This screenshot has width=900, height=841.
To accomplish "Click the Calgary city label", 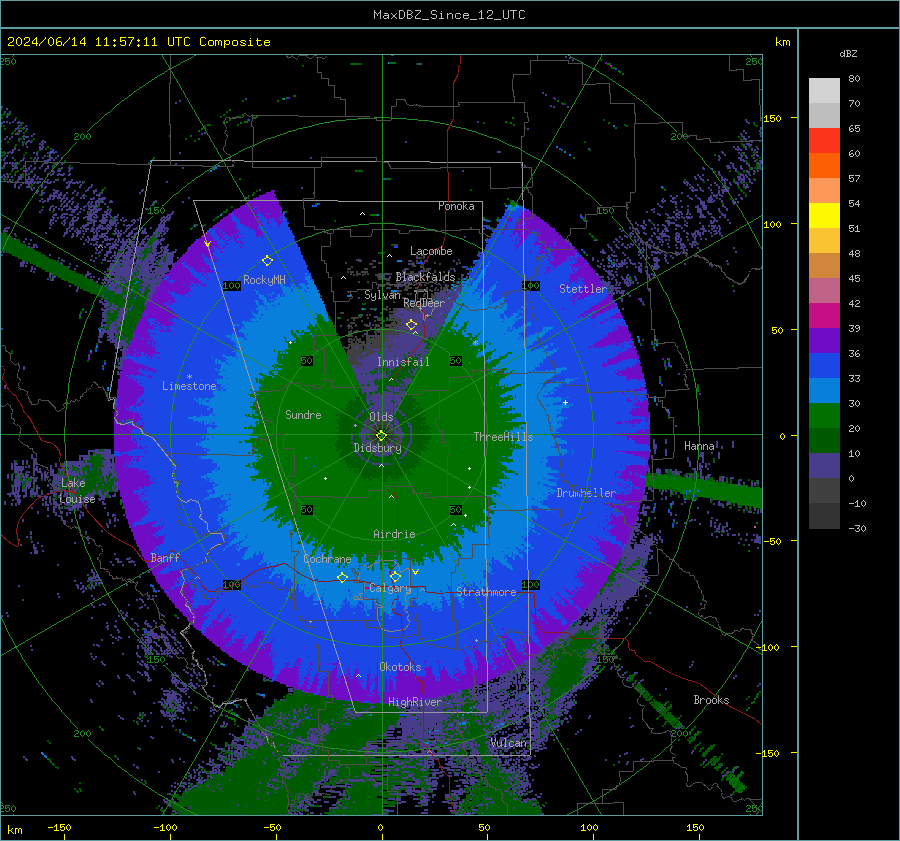I will click(390, 588).
